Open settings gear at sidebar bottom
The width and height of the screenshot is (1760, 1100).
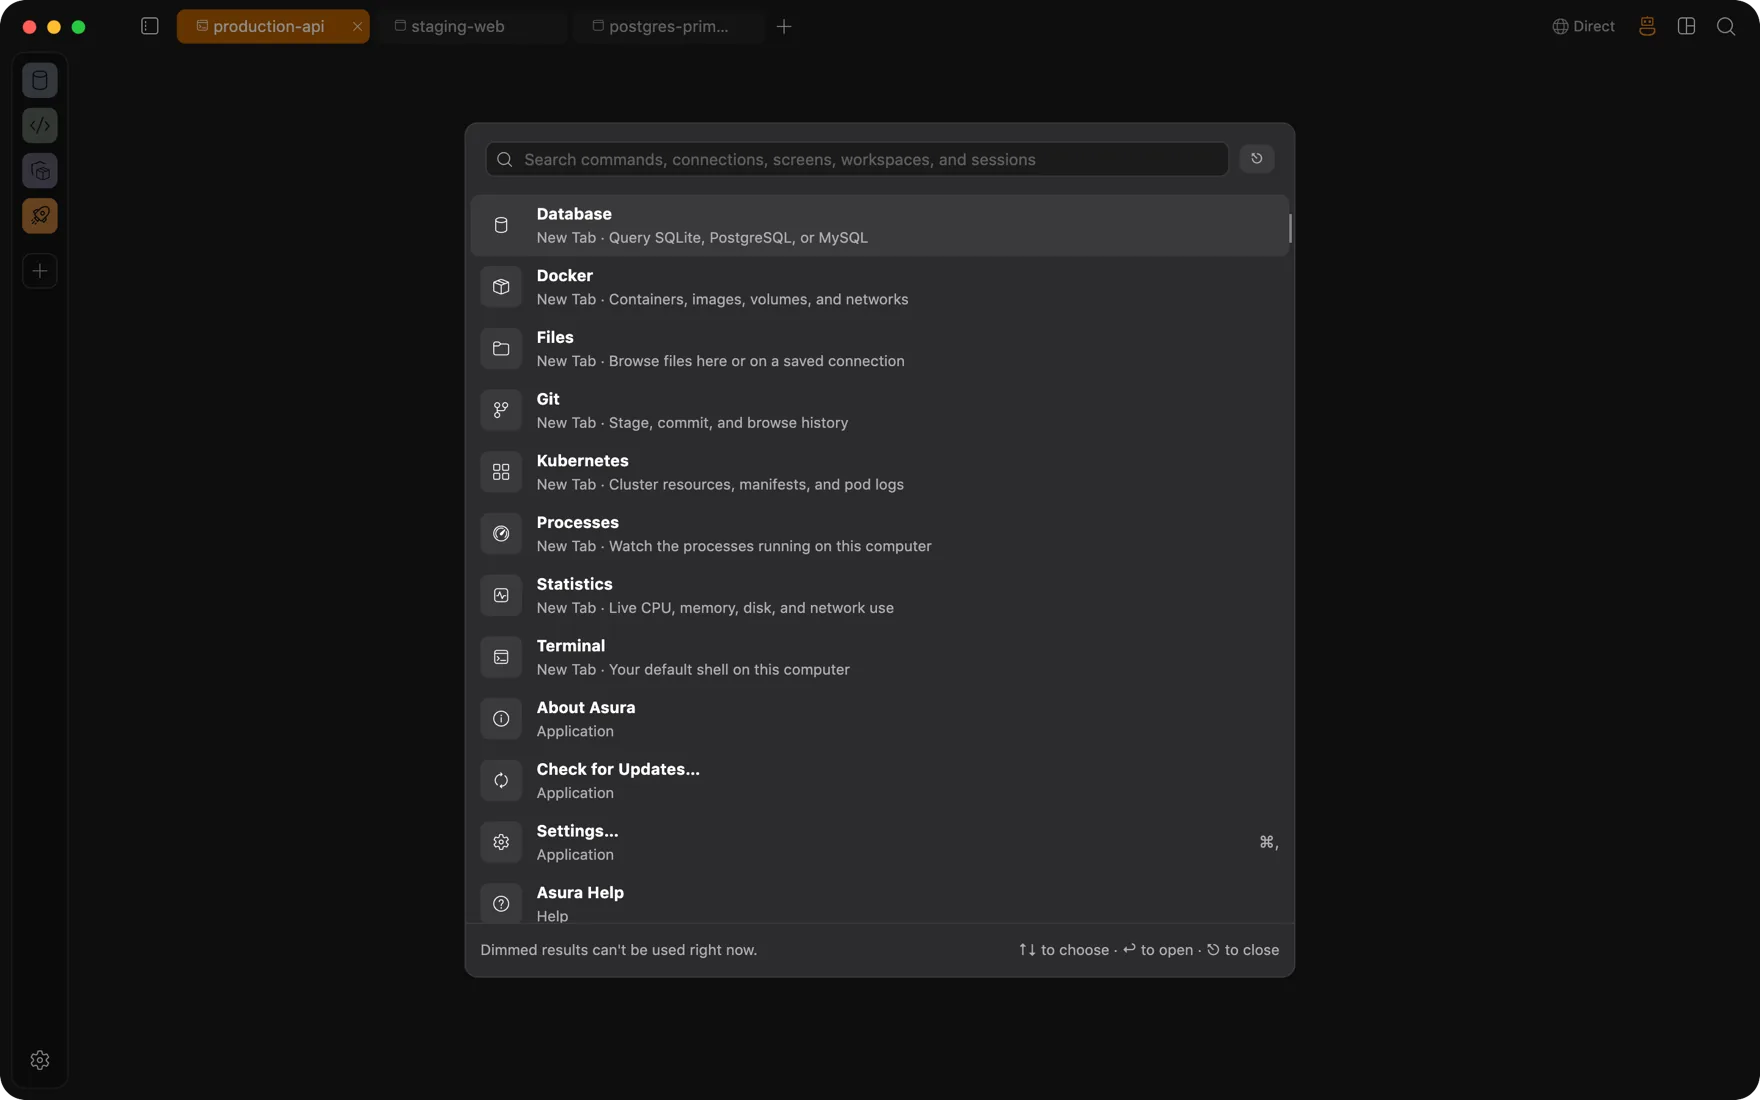tap(40, 1060)
